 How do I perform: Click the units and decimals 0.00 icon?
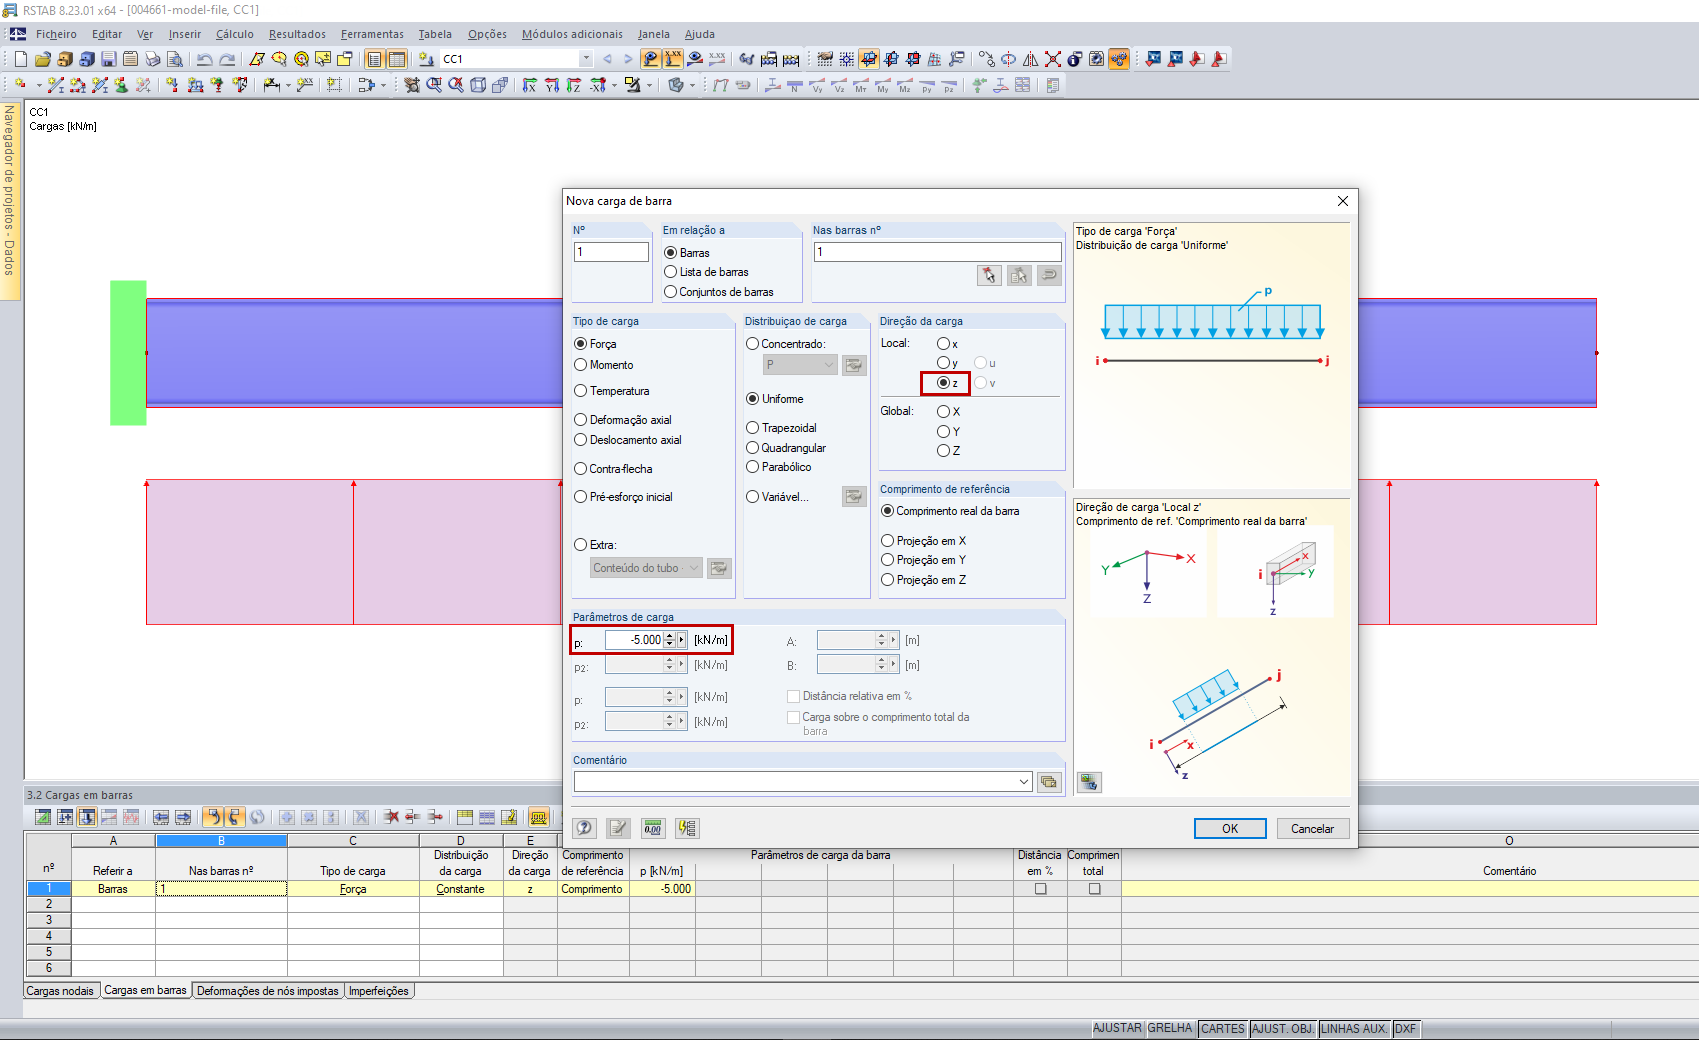pyautogui.click(x=653, y=828)
